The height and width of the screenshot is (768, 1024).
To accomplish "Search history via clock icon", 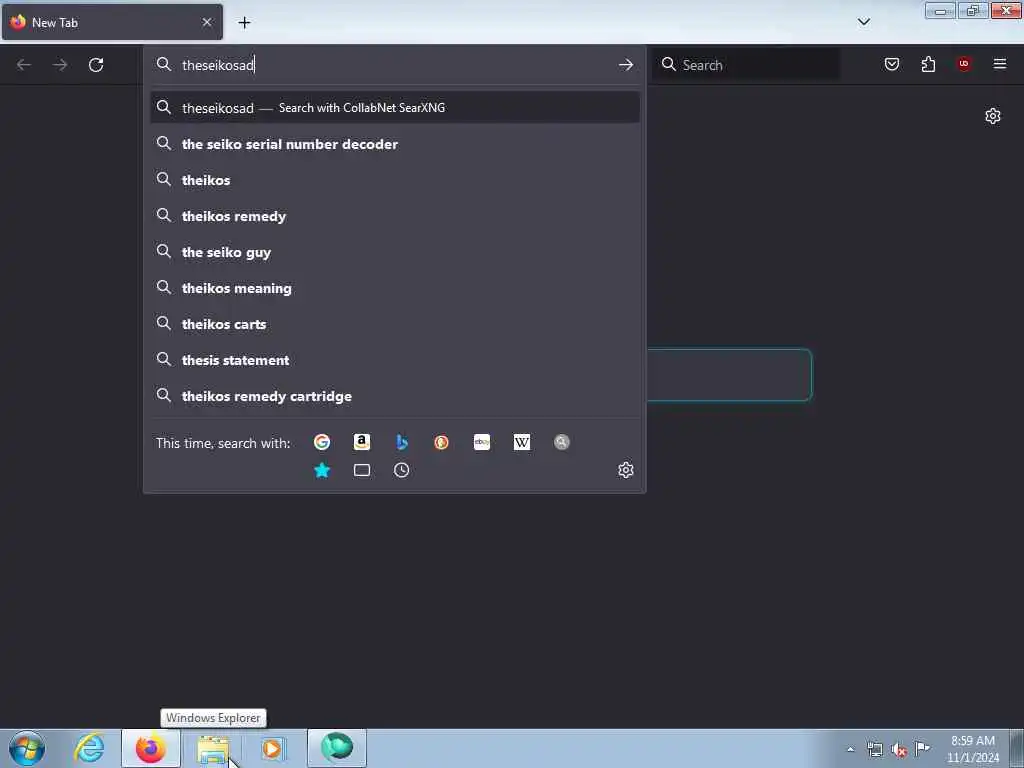I will coord(402,470).
